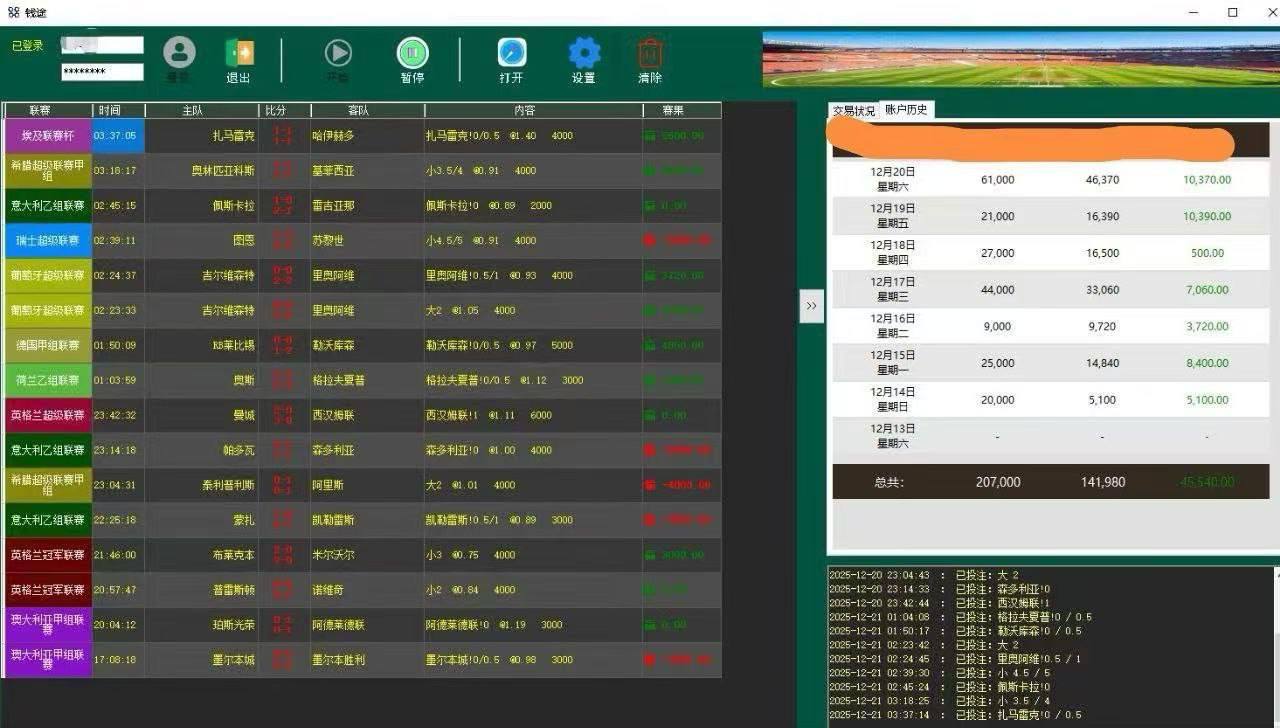Click the user login avatar icon
Image resolution: width=1280 pixels, height=728 pixels.
click(179, 52)
